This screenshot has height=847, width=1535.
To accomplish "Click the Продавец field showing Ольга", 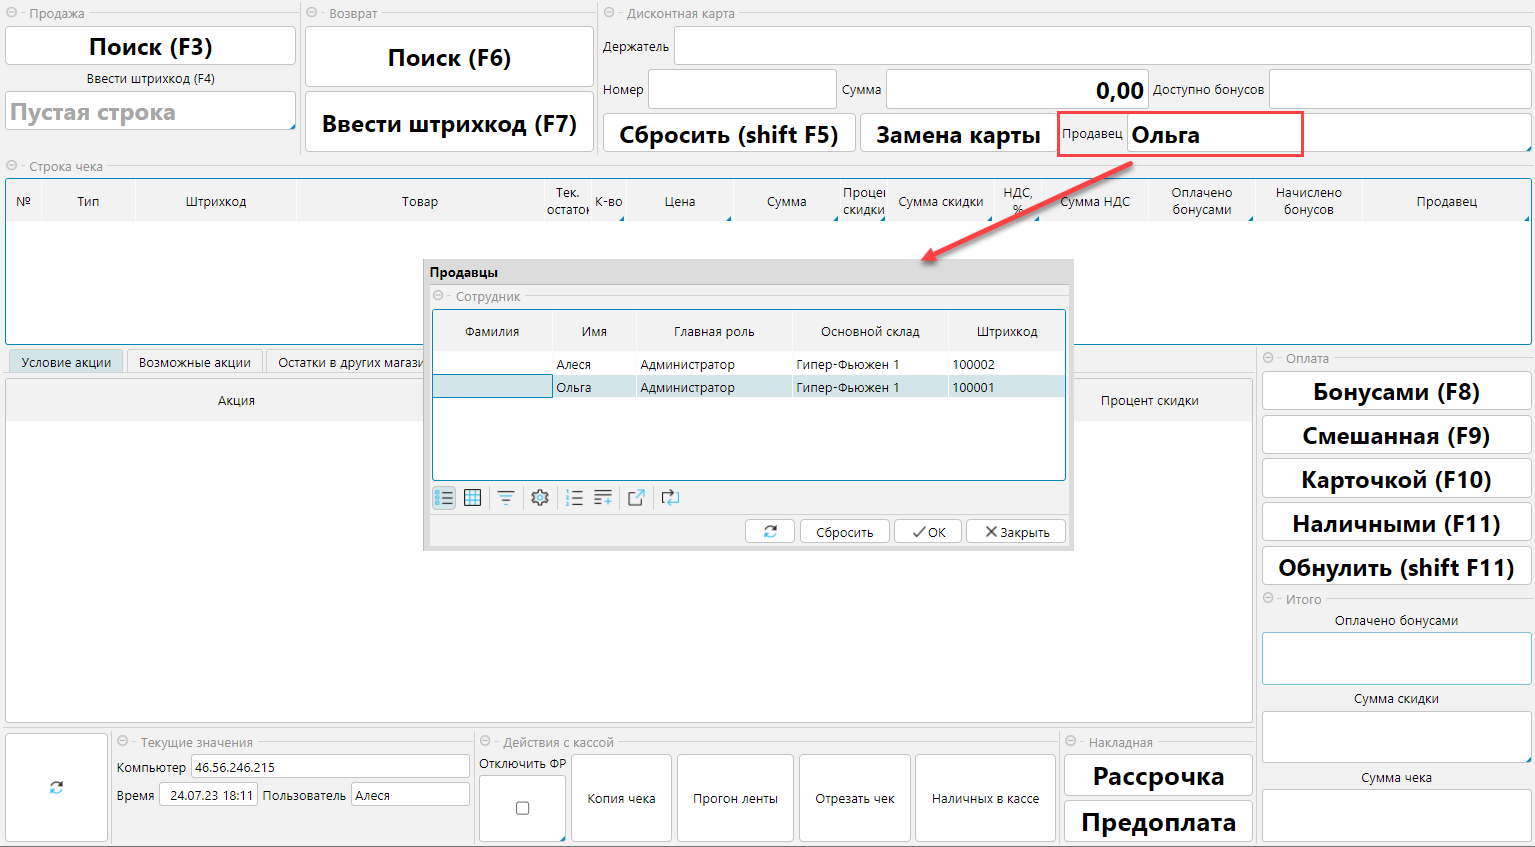I will [1213, 135].
